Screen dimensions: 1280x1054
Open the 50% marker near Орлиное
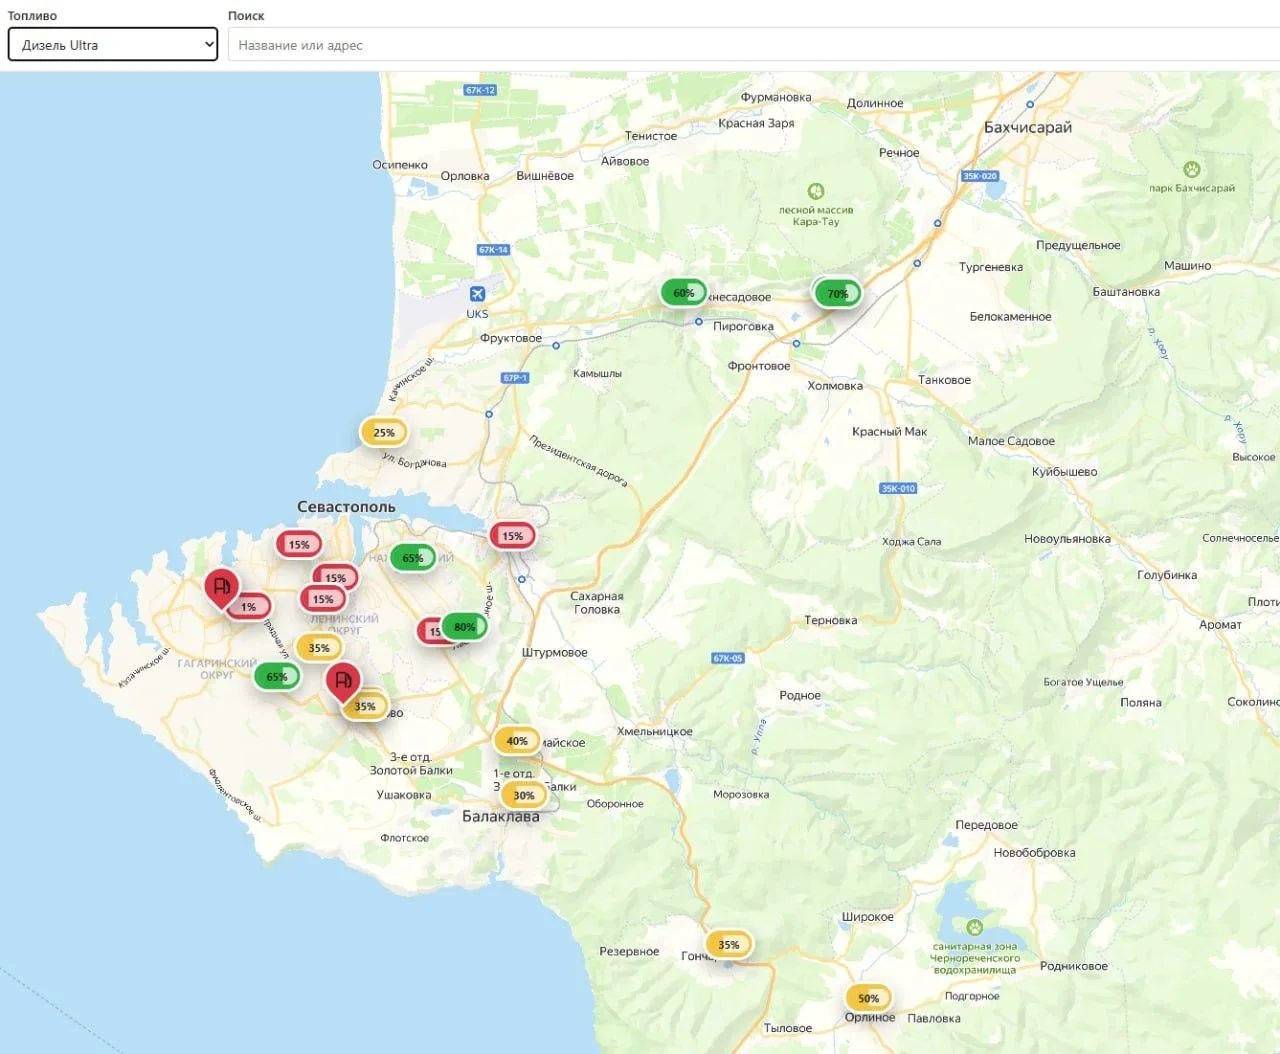868,998
